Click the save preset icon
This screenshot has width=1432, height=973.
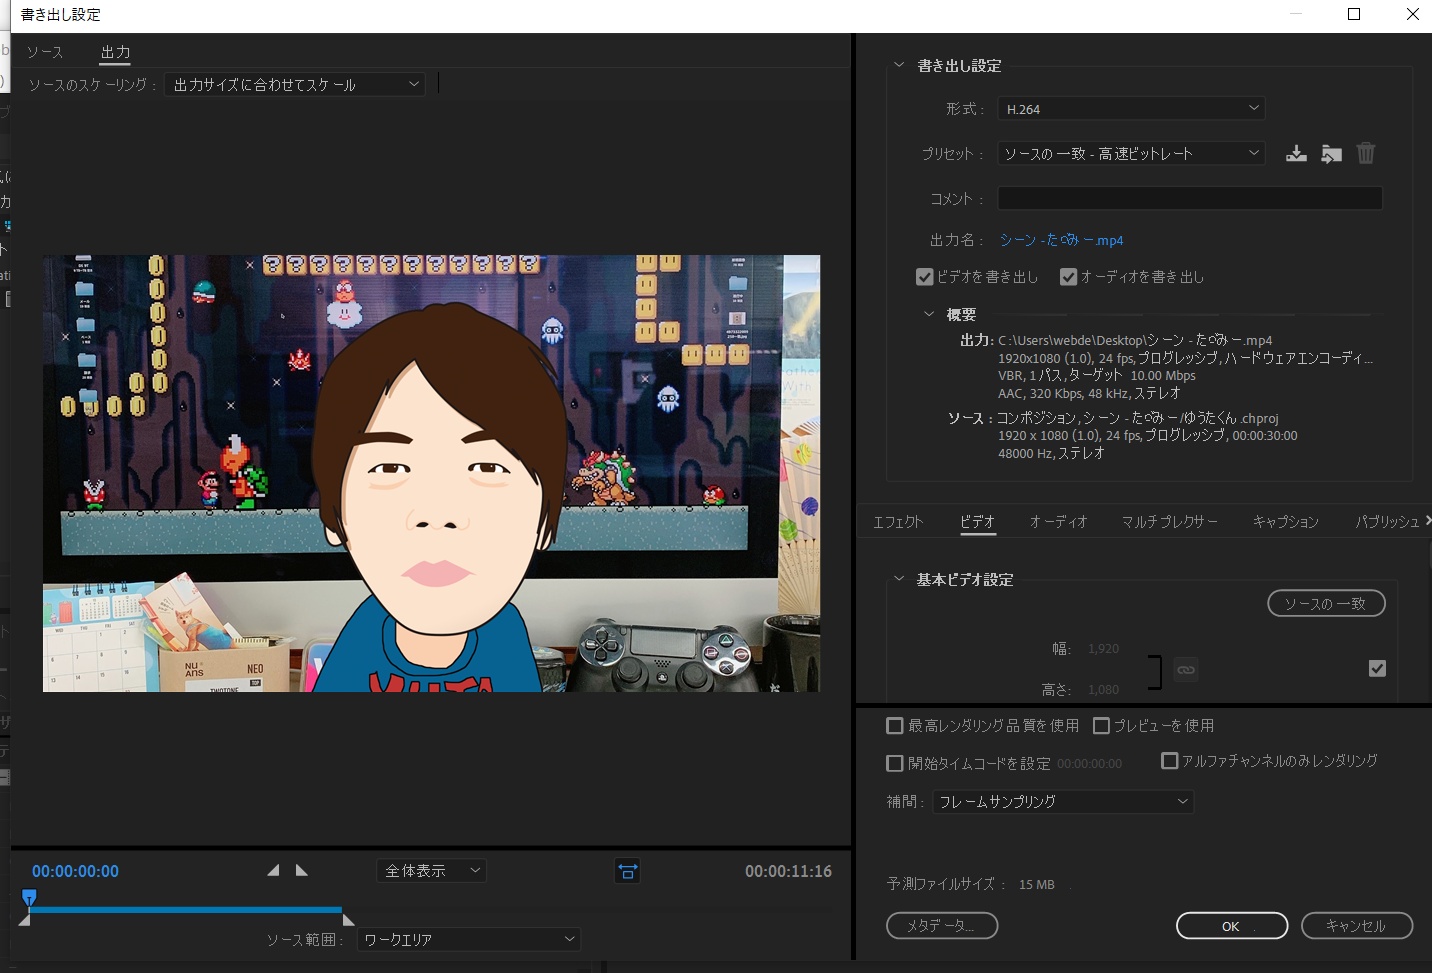(1296, 154)
